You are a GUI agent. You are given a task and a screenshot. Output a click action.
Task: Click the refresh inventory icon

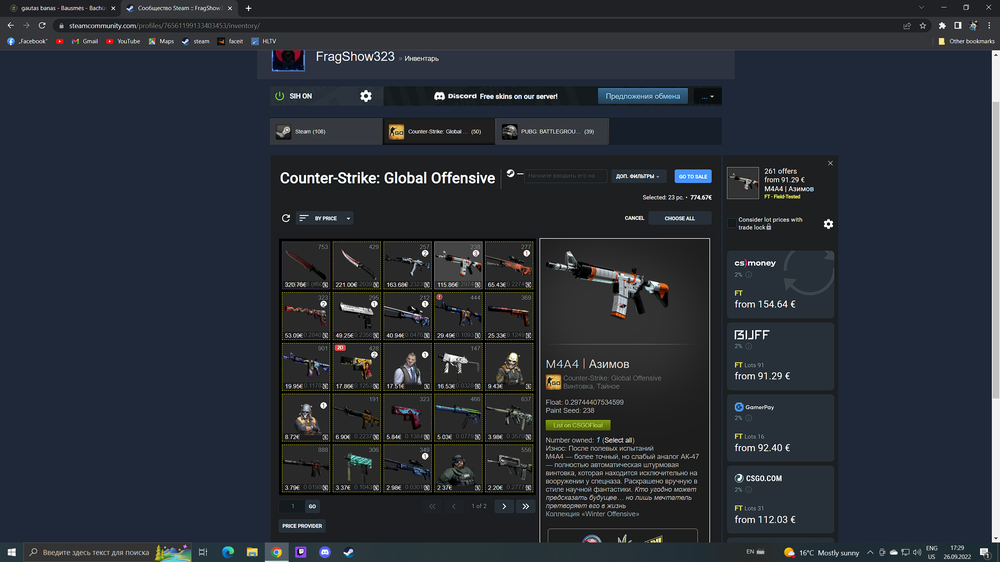click(x=286, y=218)
